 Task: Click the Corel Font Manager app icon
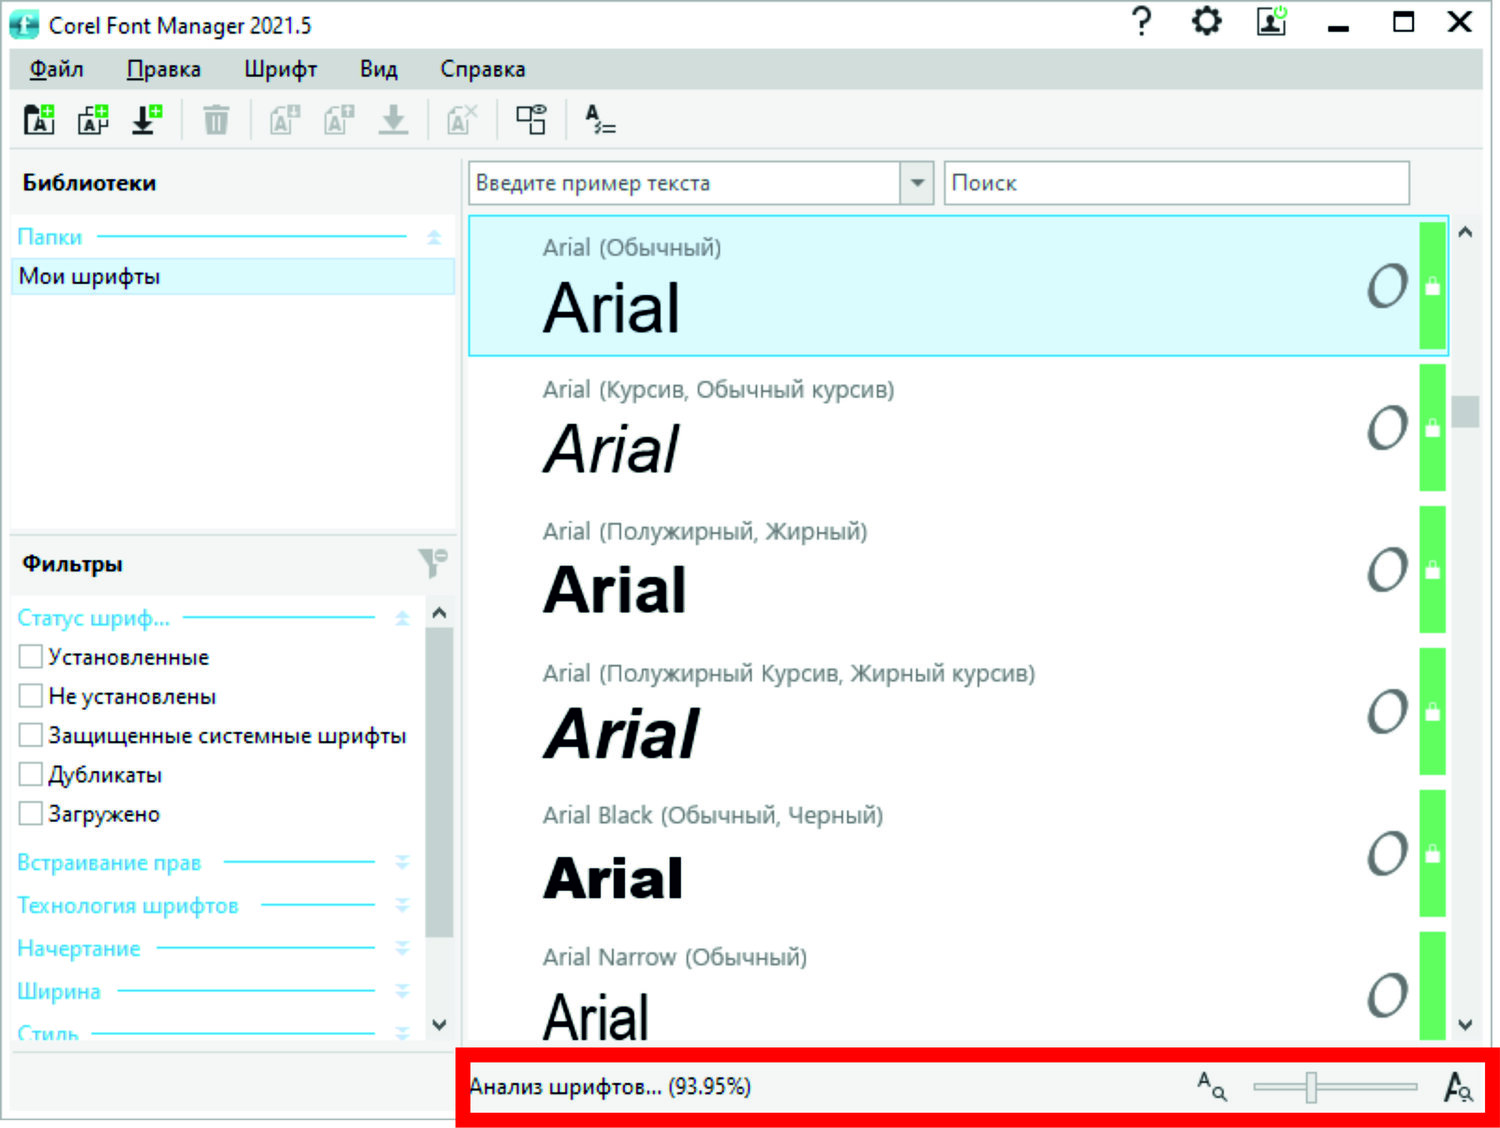point(24,24)
